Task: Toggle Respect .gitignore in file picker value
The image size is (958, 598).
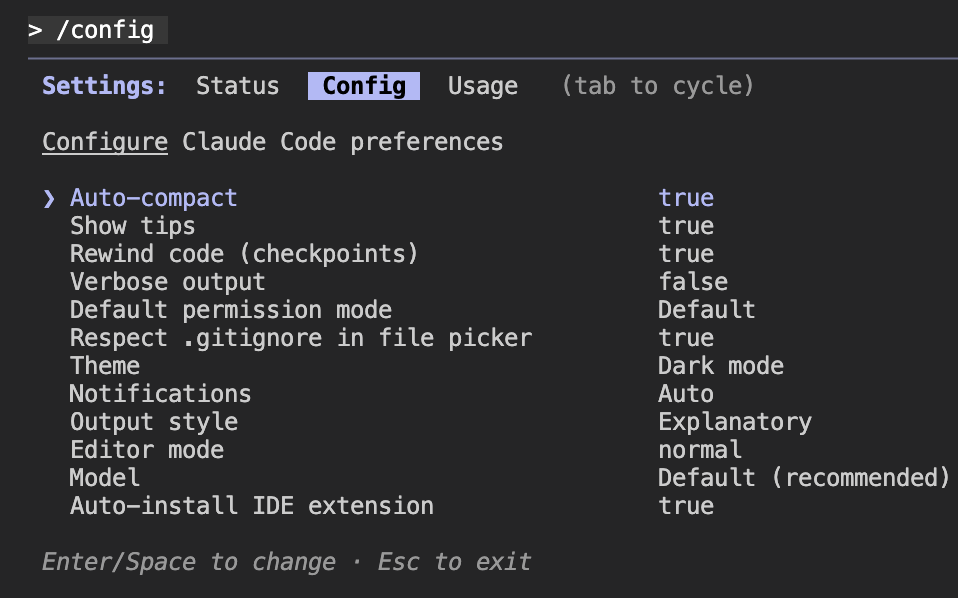Action: (686, 338)
